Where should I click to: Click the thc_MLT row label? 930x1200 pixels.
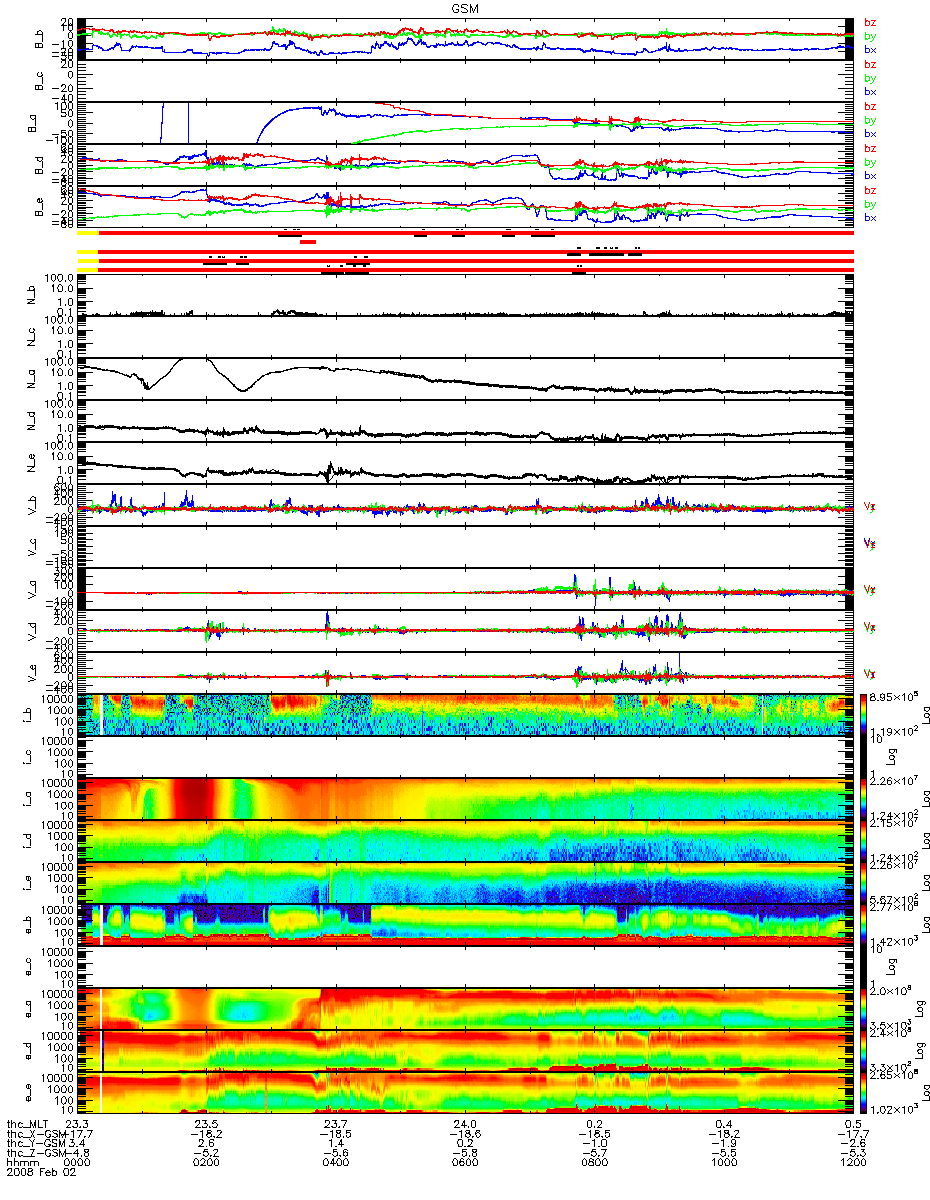click(x=27, y=1123)
